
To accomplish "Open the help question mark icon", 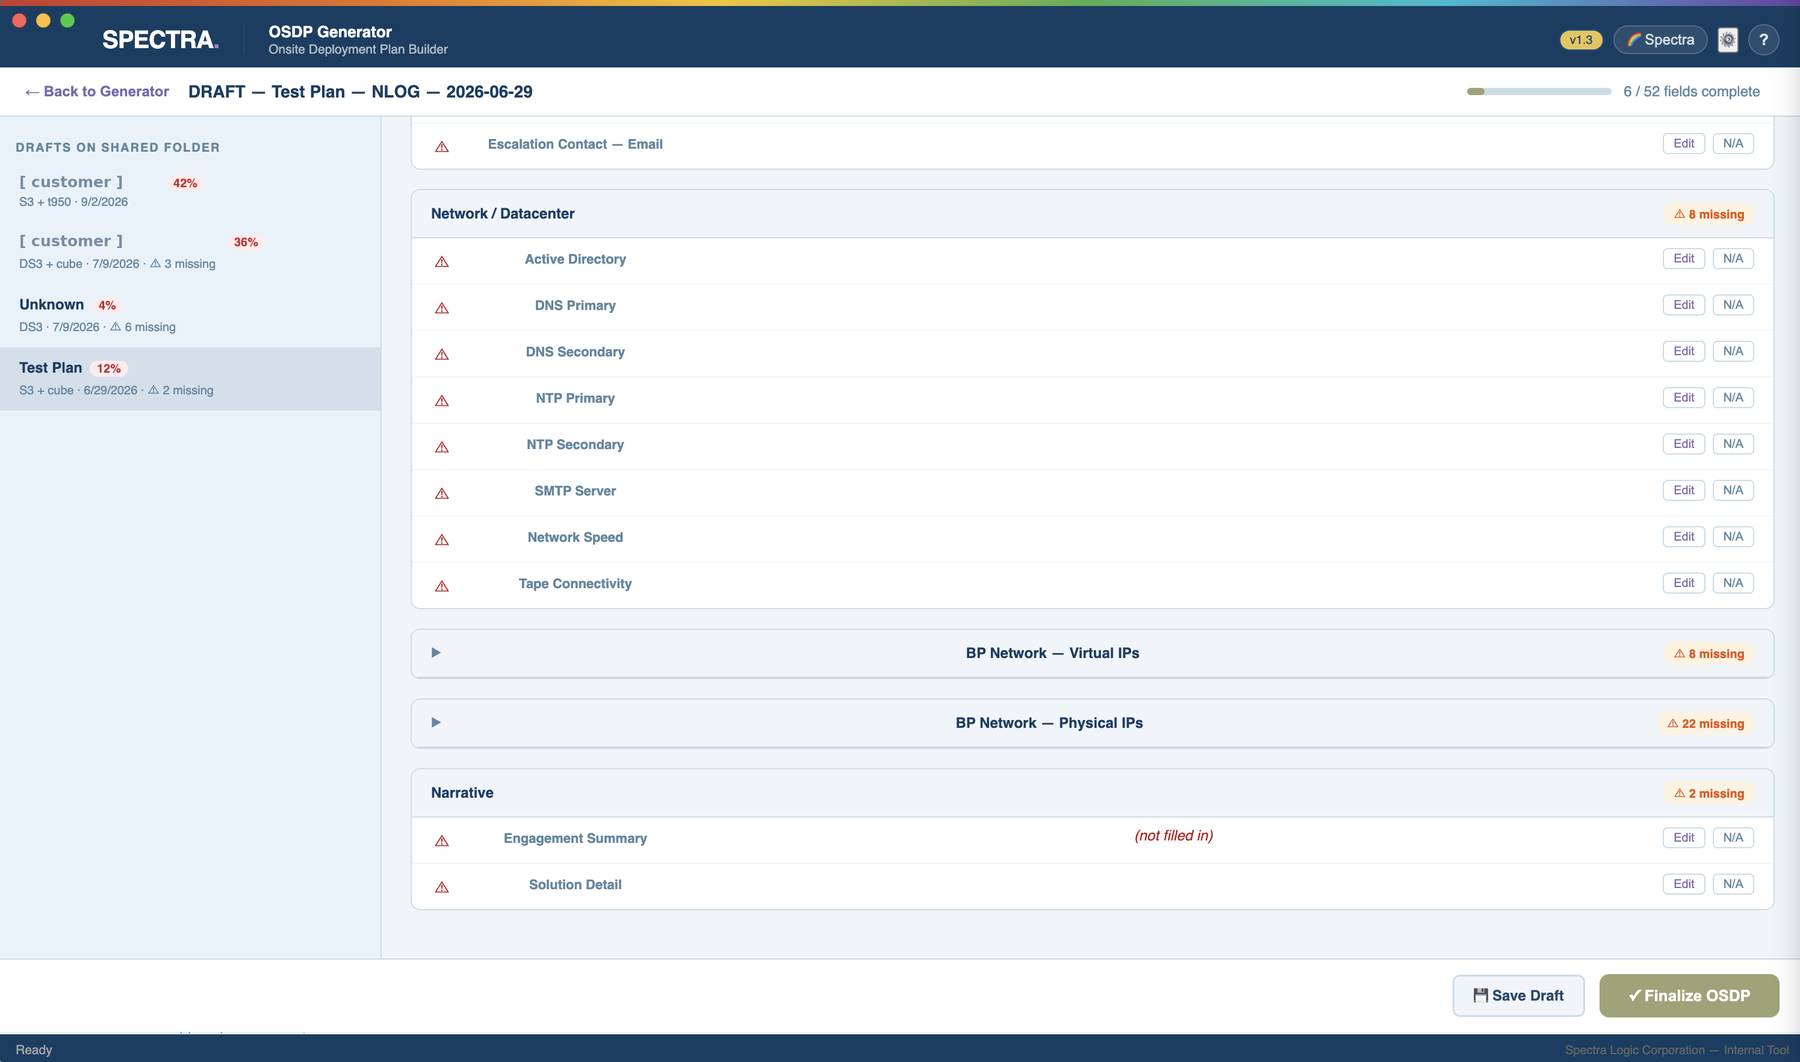I will (x=1764, y=40).
